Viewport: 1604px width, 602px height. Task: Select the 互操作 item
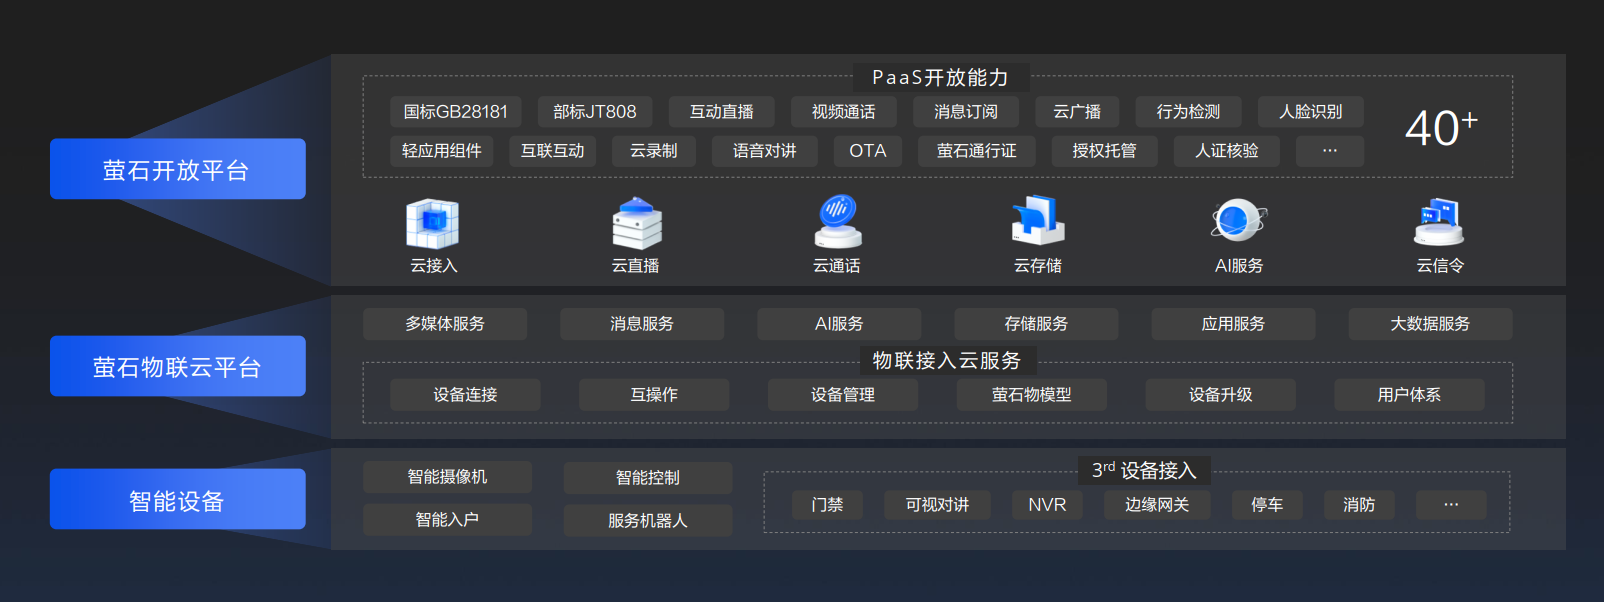point(654,395)
